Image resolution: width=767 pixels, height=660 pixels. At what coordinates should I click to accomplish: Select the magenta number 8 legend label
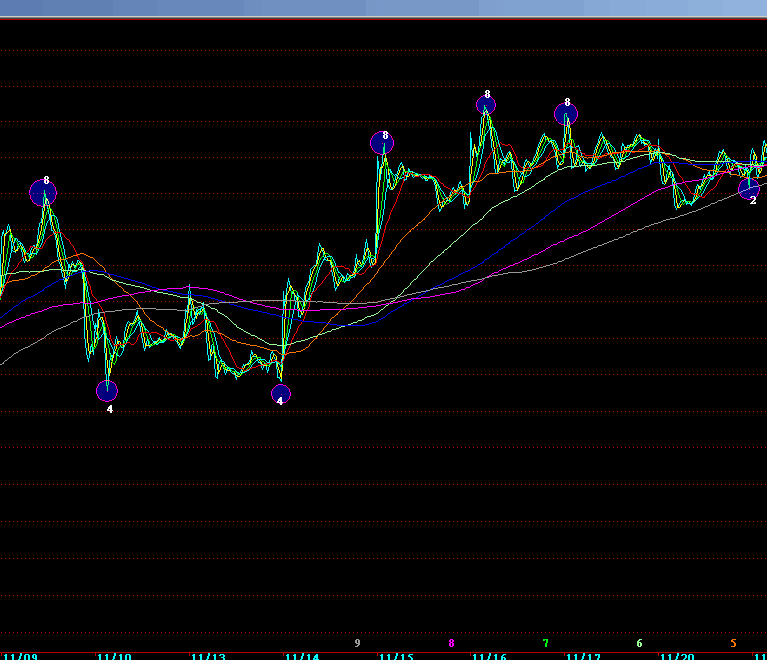pyautogui.click(x=451, y=643)
